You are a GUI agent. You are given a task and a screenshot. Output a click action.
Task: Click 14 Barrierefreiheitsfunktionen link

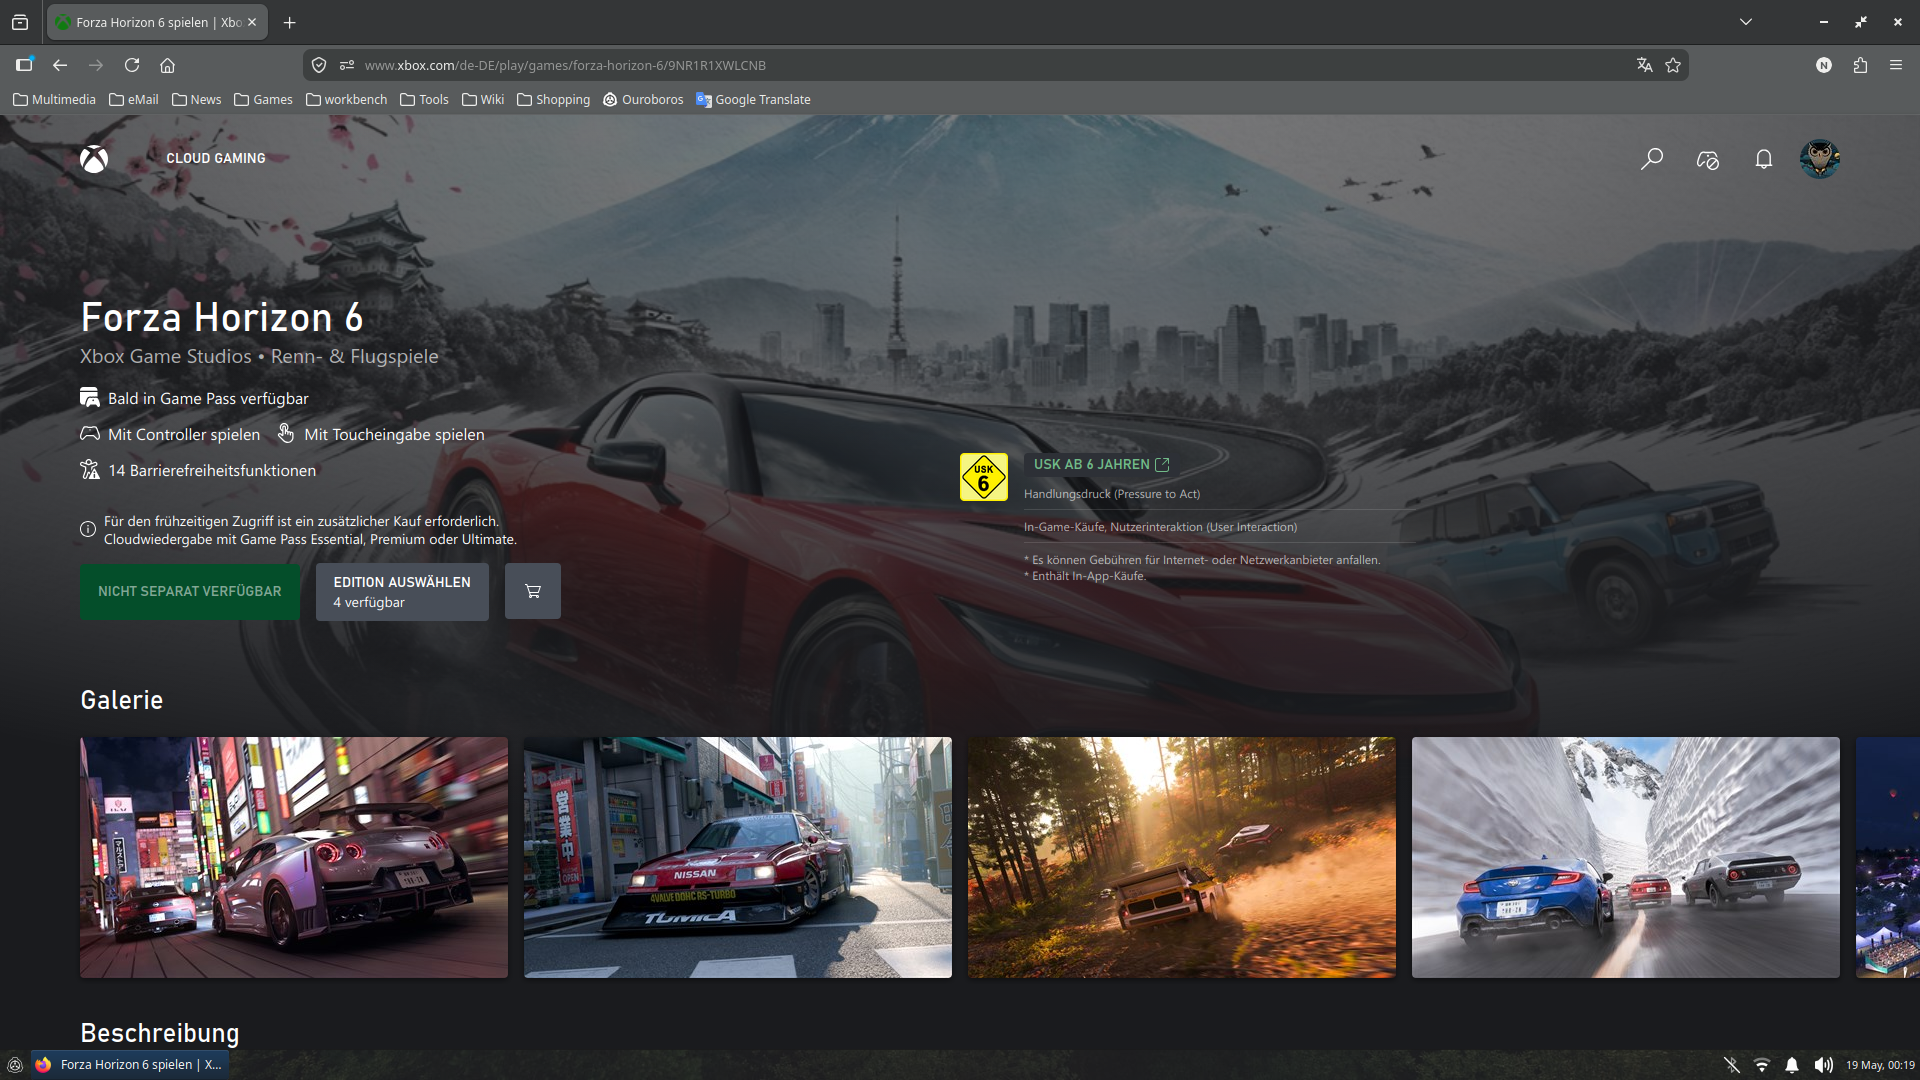[212, 471]
